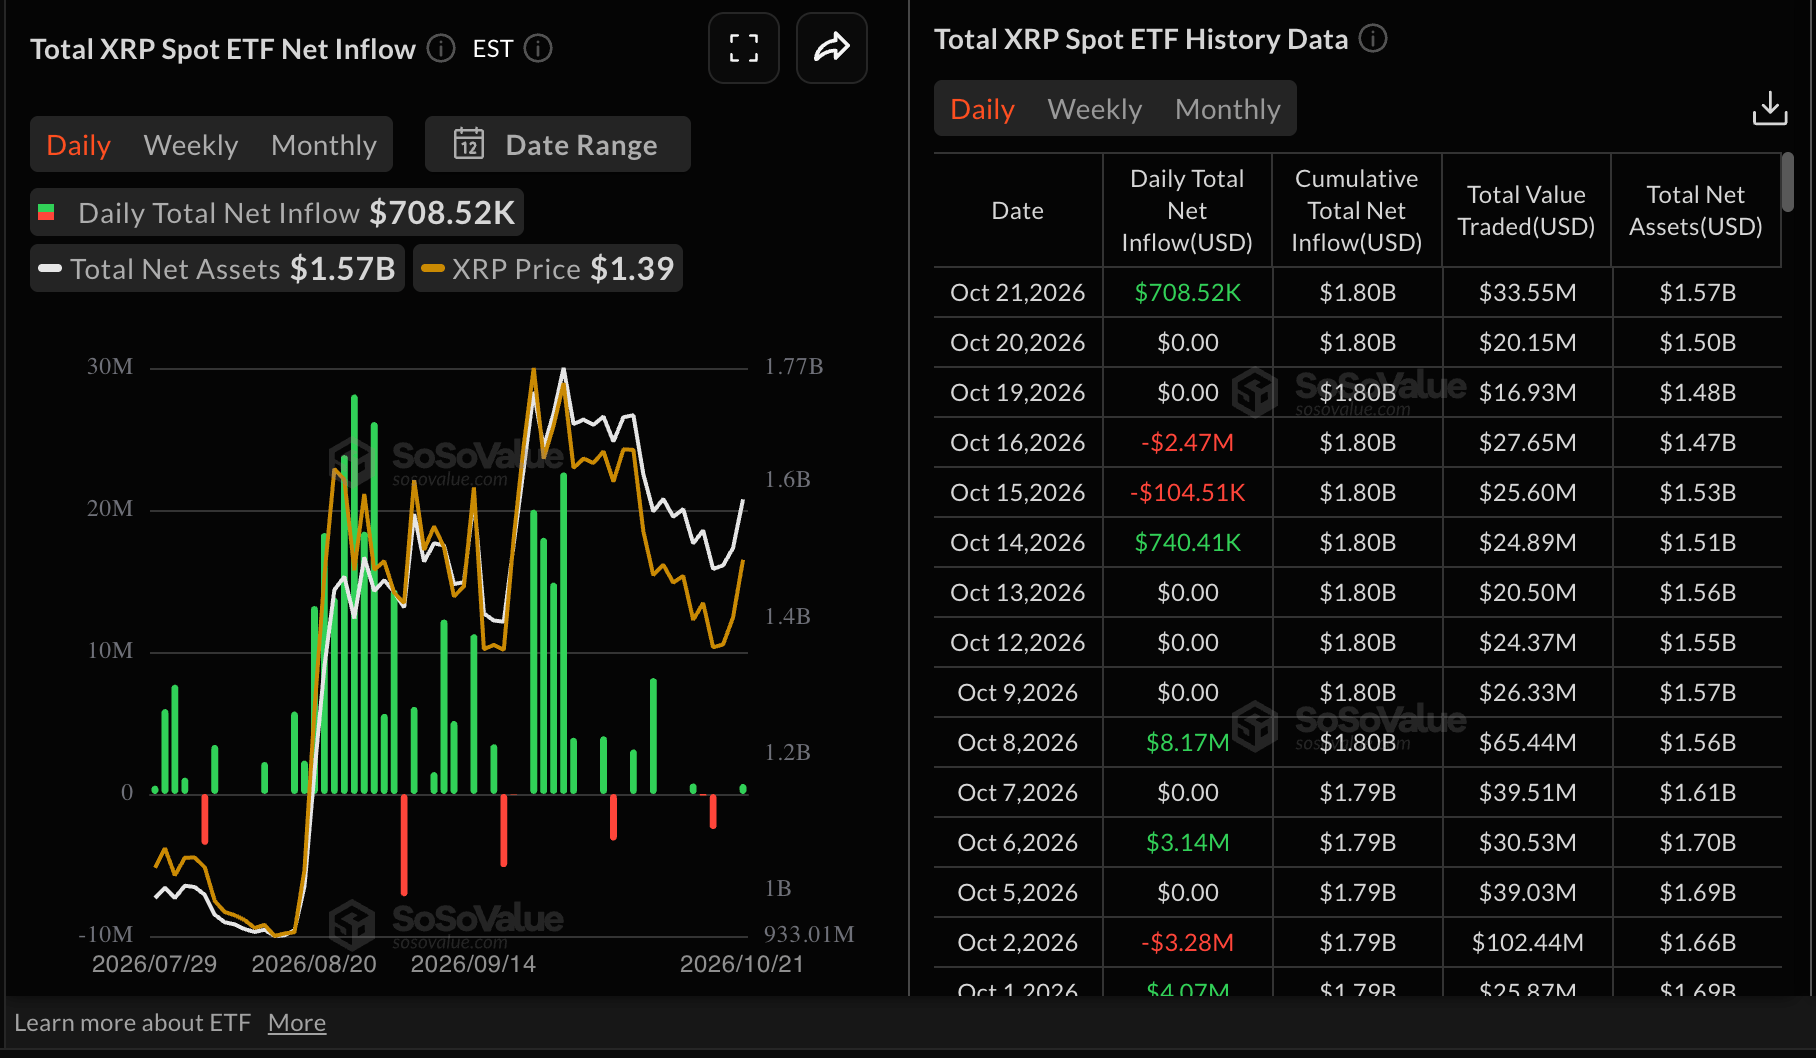Screen dimensions: 1816x1058
Task: Switch History Data table to Weekly
Action: tap(1095, 109)
